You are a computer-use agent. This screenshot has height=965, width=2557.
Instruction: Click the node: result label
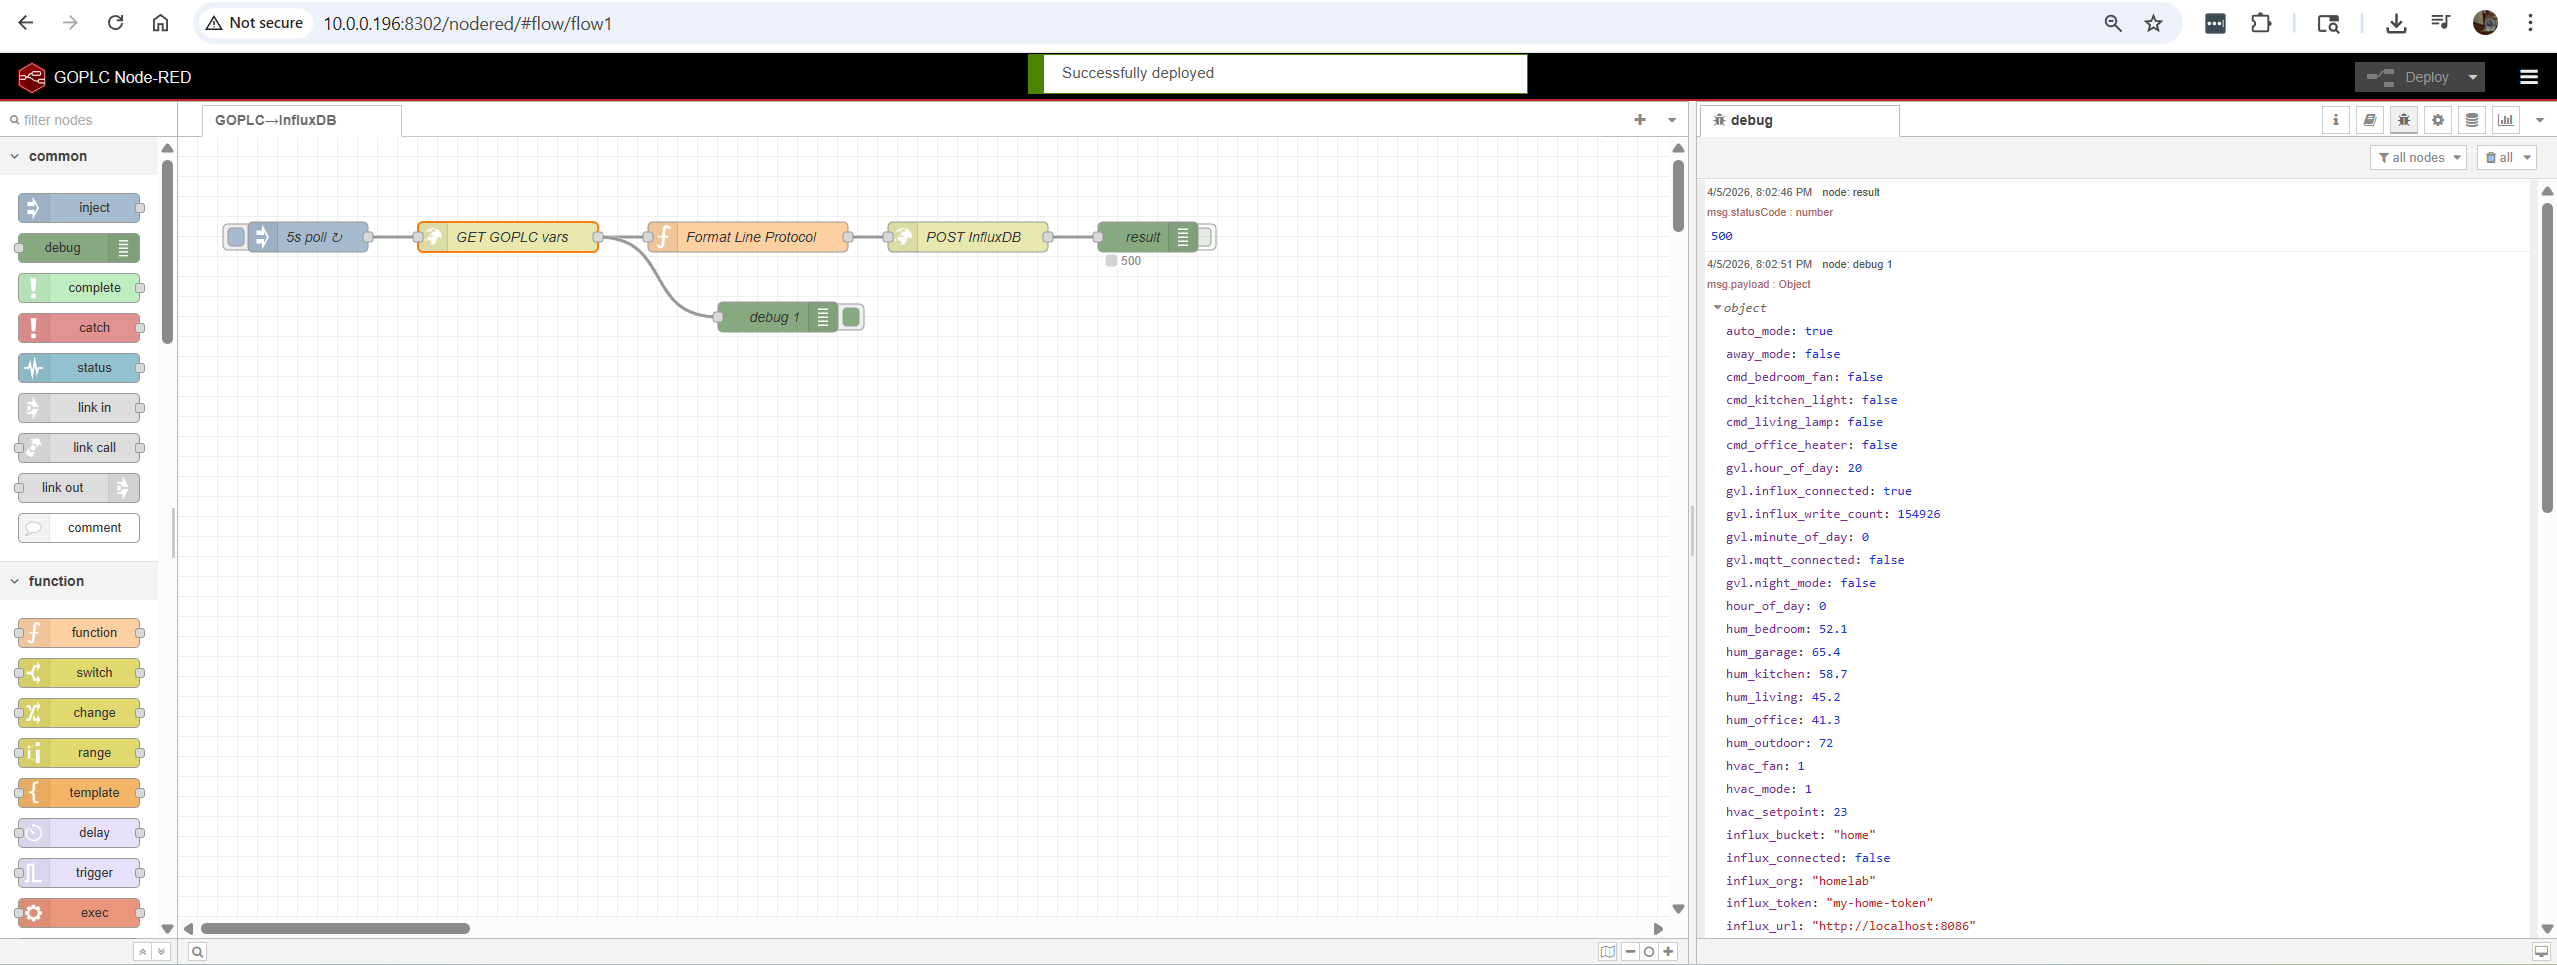click(x=1851, y=192)
